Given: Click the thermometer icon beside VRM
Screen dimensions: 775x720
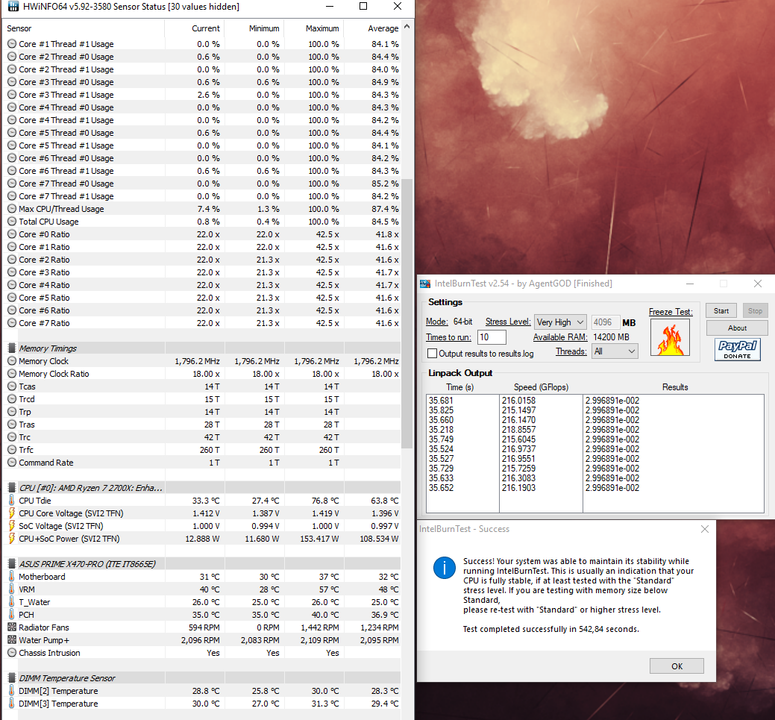Looking at the screenshot, I should pos(12,589).
